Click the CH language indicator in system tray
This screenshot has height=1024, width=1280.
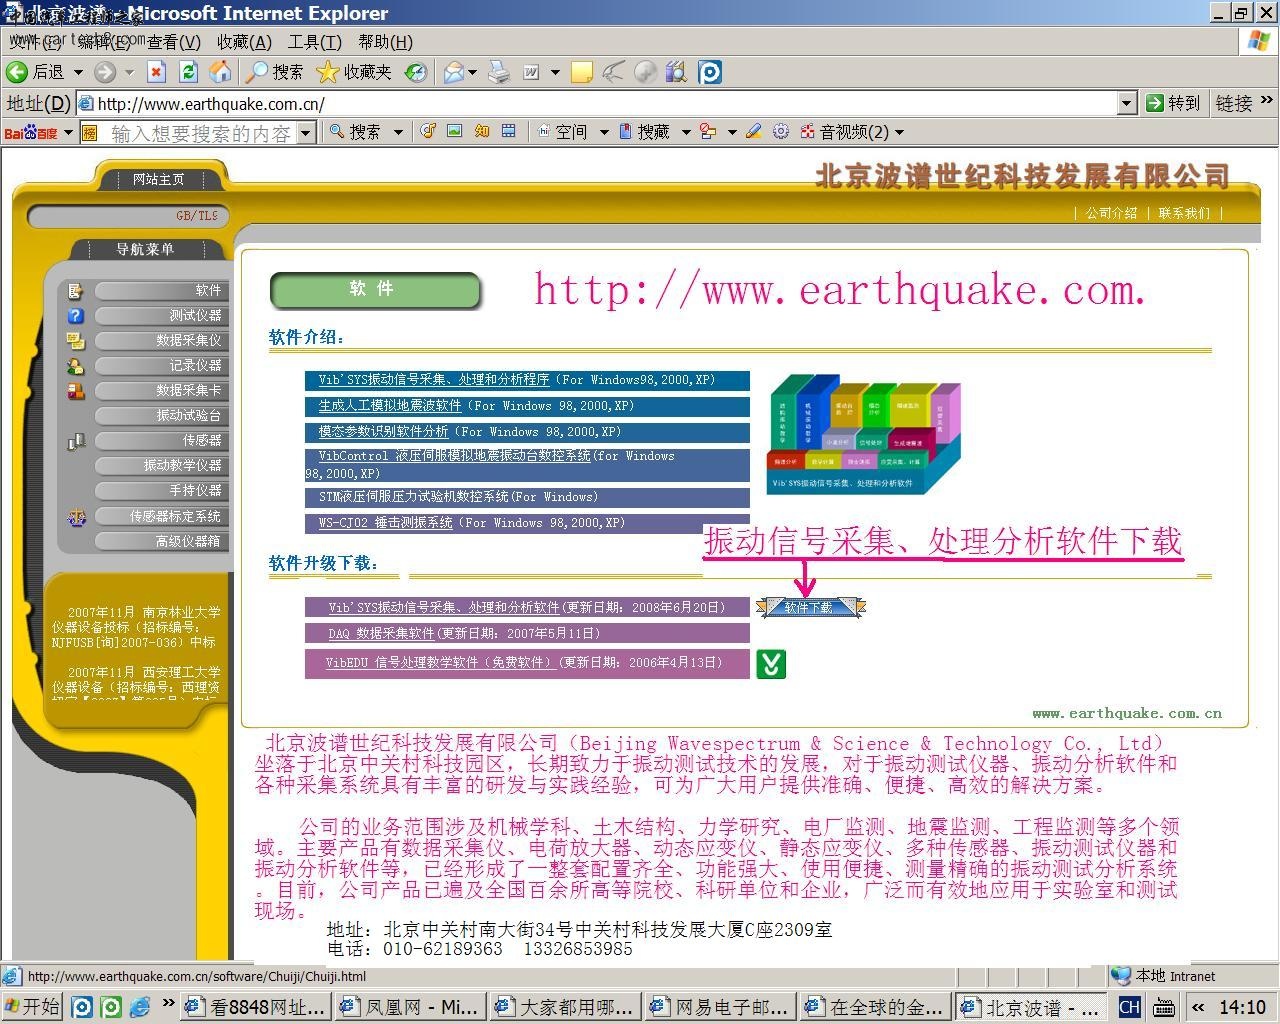[1129, 1007]
